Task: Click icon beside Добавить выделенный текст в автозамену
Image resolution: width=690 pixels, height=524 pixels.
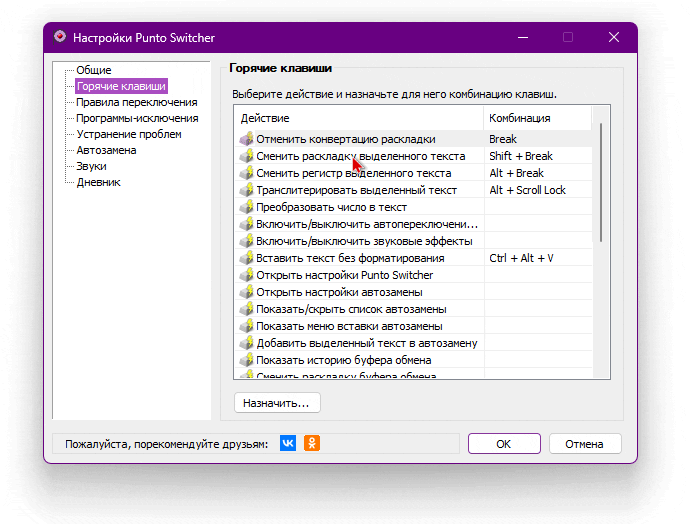Action: click(246, 343)
